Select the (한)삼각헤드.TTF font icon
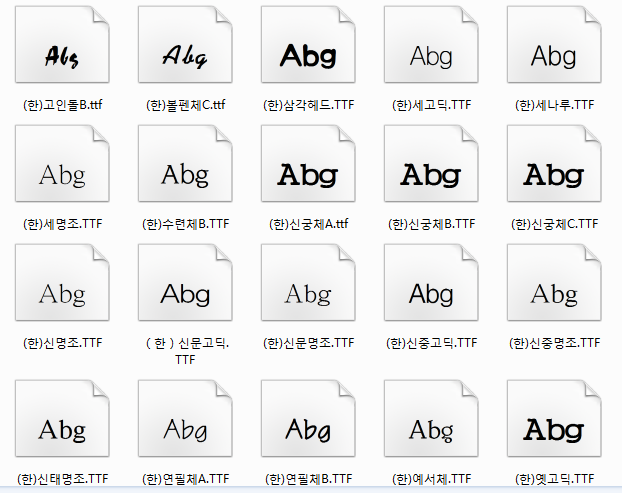 coord(308,44)
